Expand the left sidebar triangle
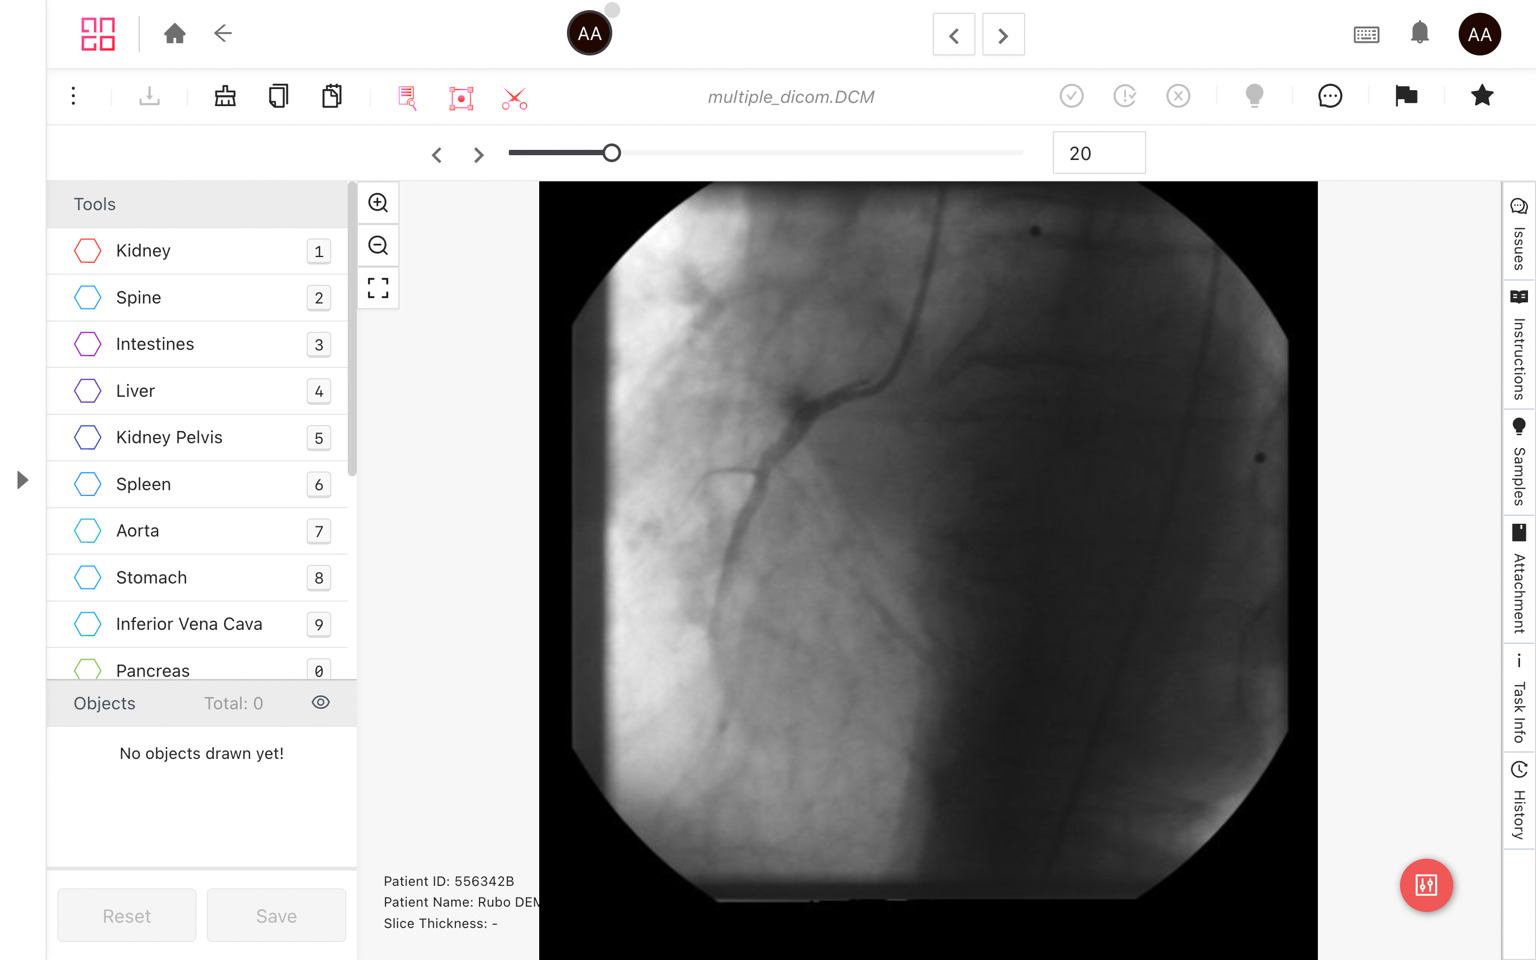The height and width of the screenshot is (960, 1536). tap(22, 480)
